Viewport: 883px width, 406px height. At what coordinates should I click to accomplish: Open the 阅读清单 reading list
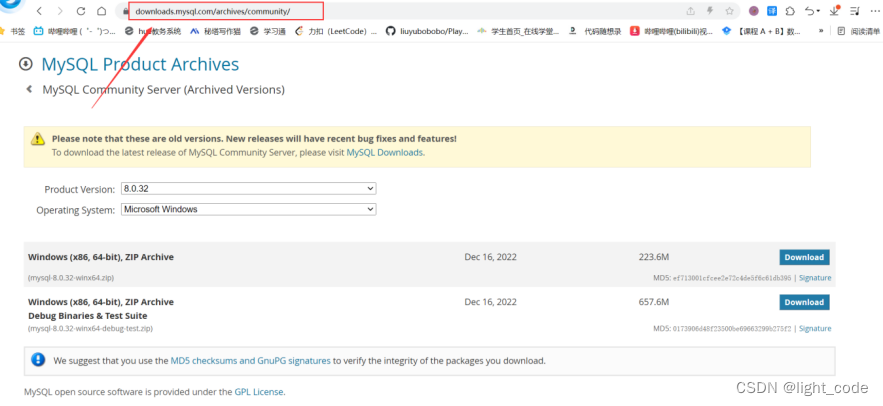[x=859, y=32]
